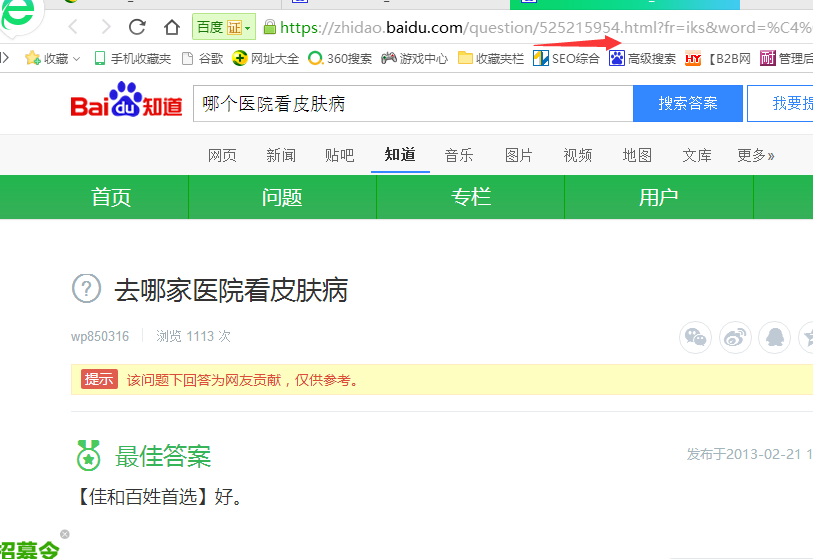
Task: Open the 专栏 navigation section
Action: point(470,197)
